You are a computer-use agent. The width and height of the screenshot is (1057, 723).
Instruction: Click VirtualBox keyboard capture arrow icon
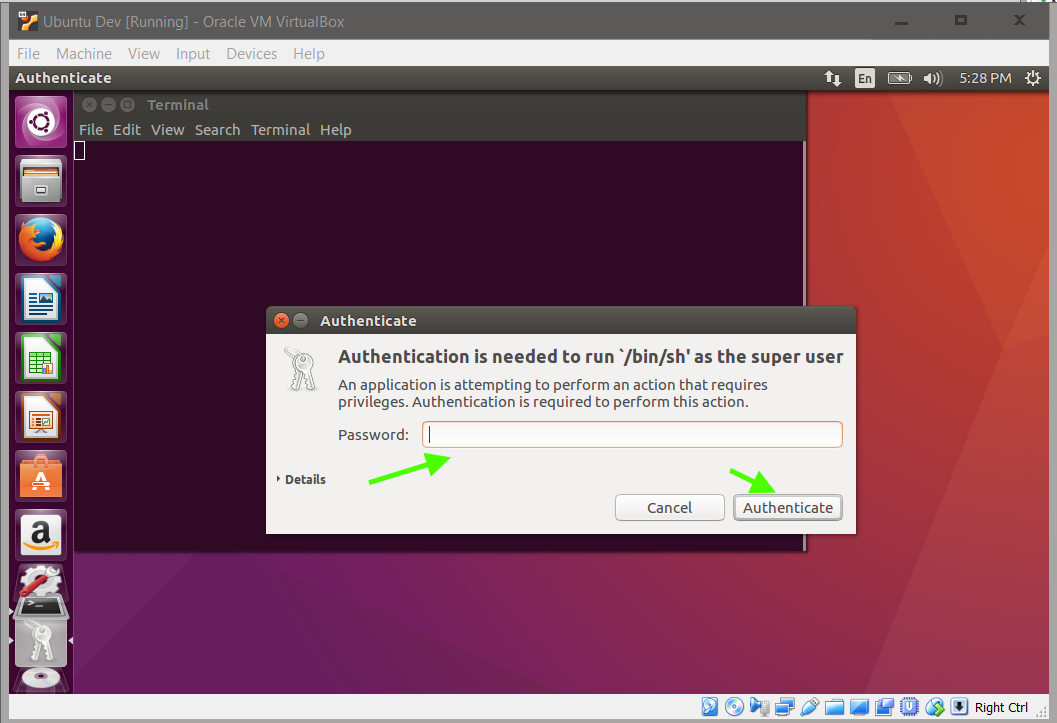pos(959,706)
